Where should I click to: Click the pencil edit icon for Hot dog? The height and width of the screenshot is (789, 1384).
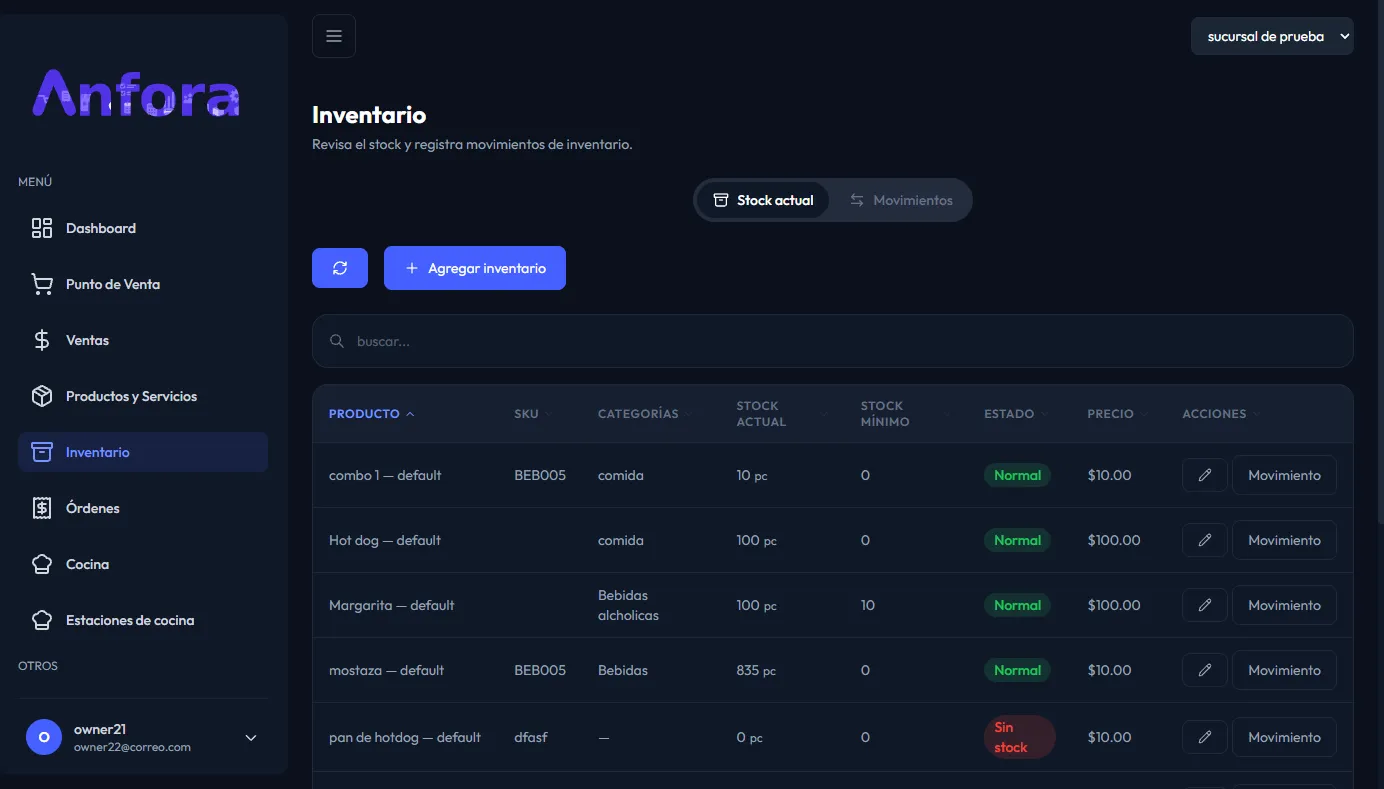tap(1205, 540)
